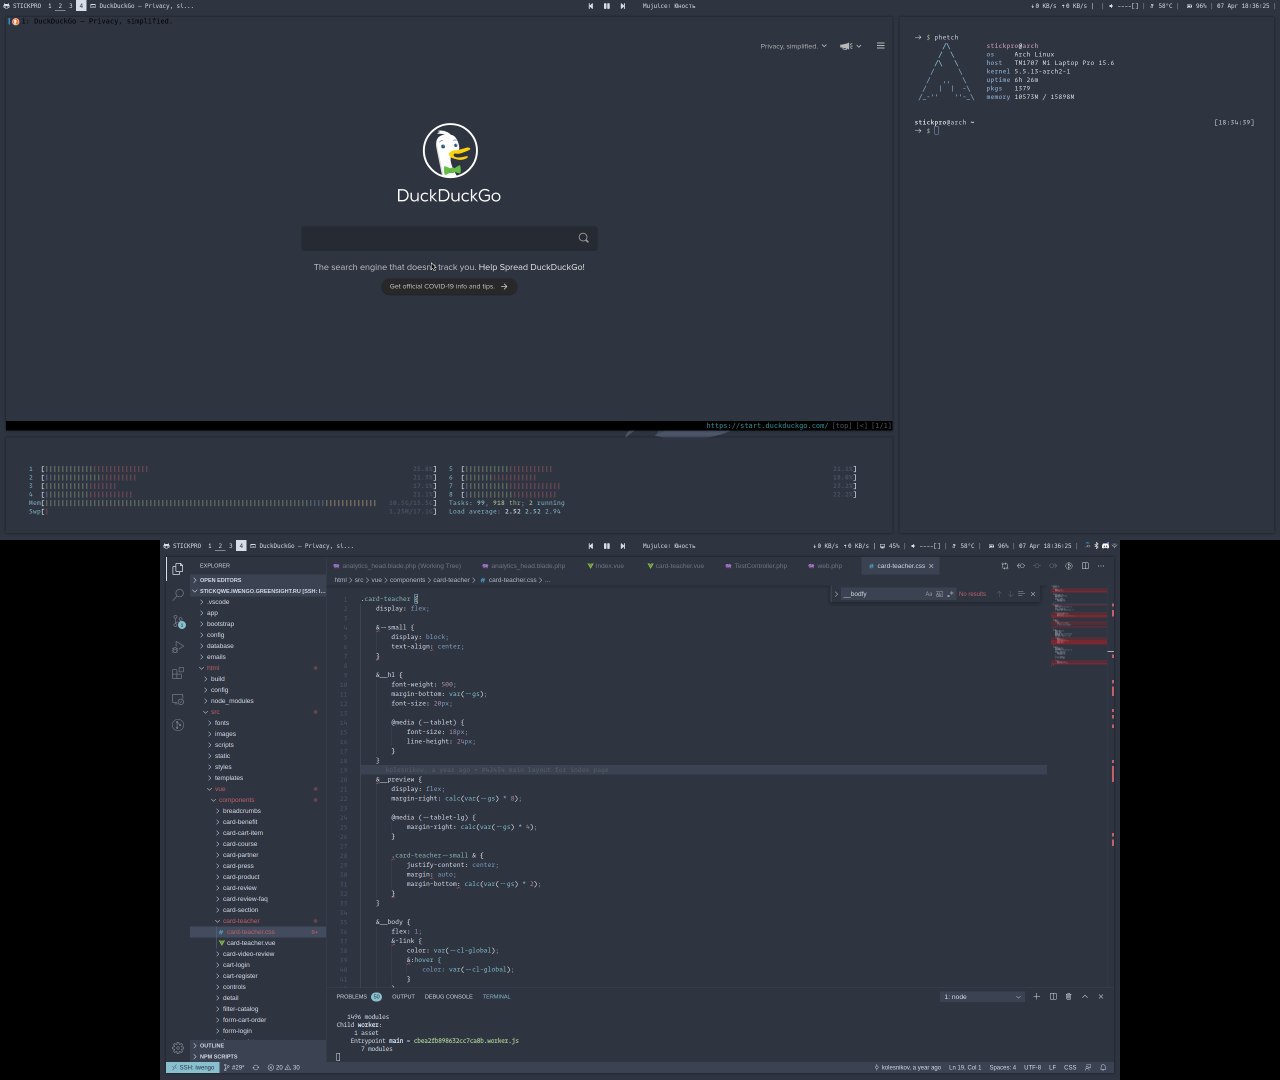The image size is (1280, 1080).
Task: Switch to card-teacher.vue editor tab
Action: pos(675,566)
